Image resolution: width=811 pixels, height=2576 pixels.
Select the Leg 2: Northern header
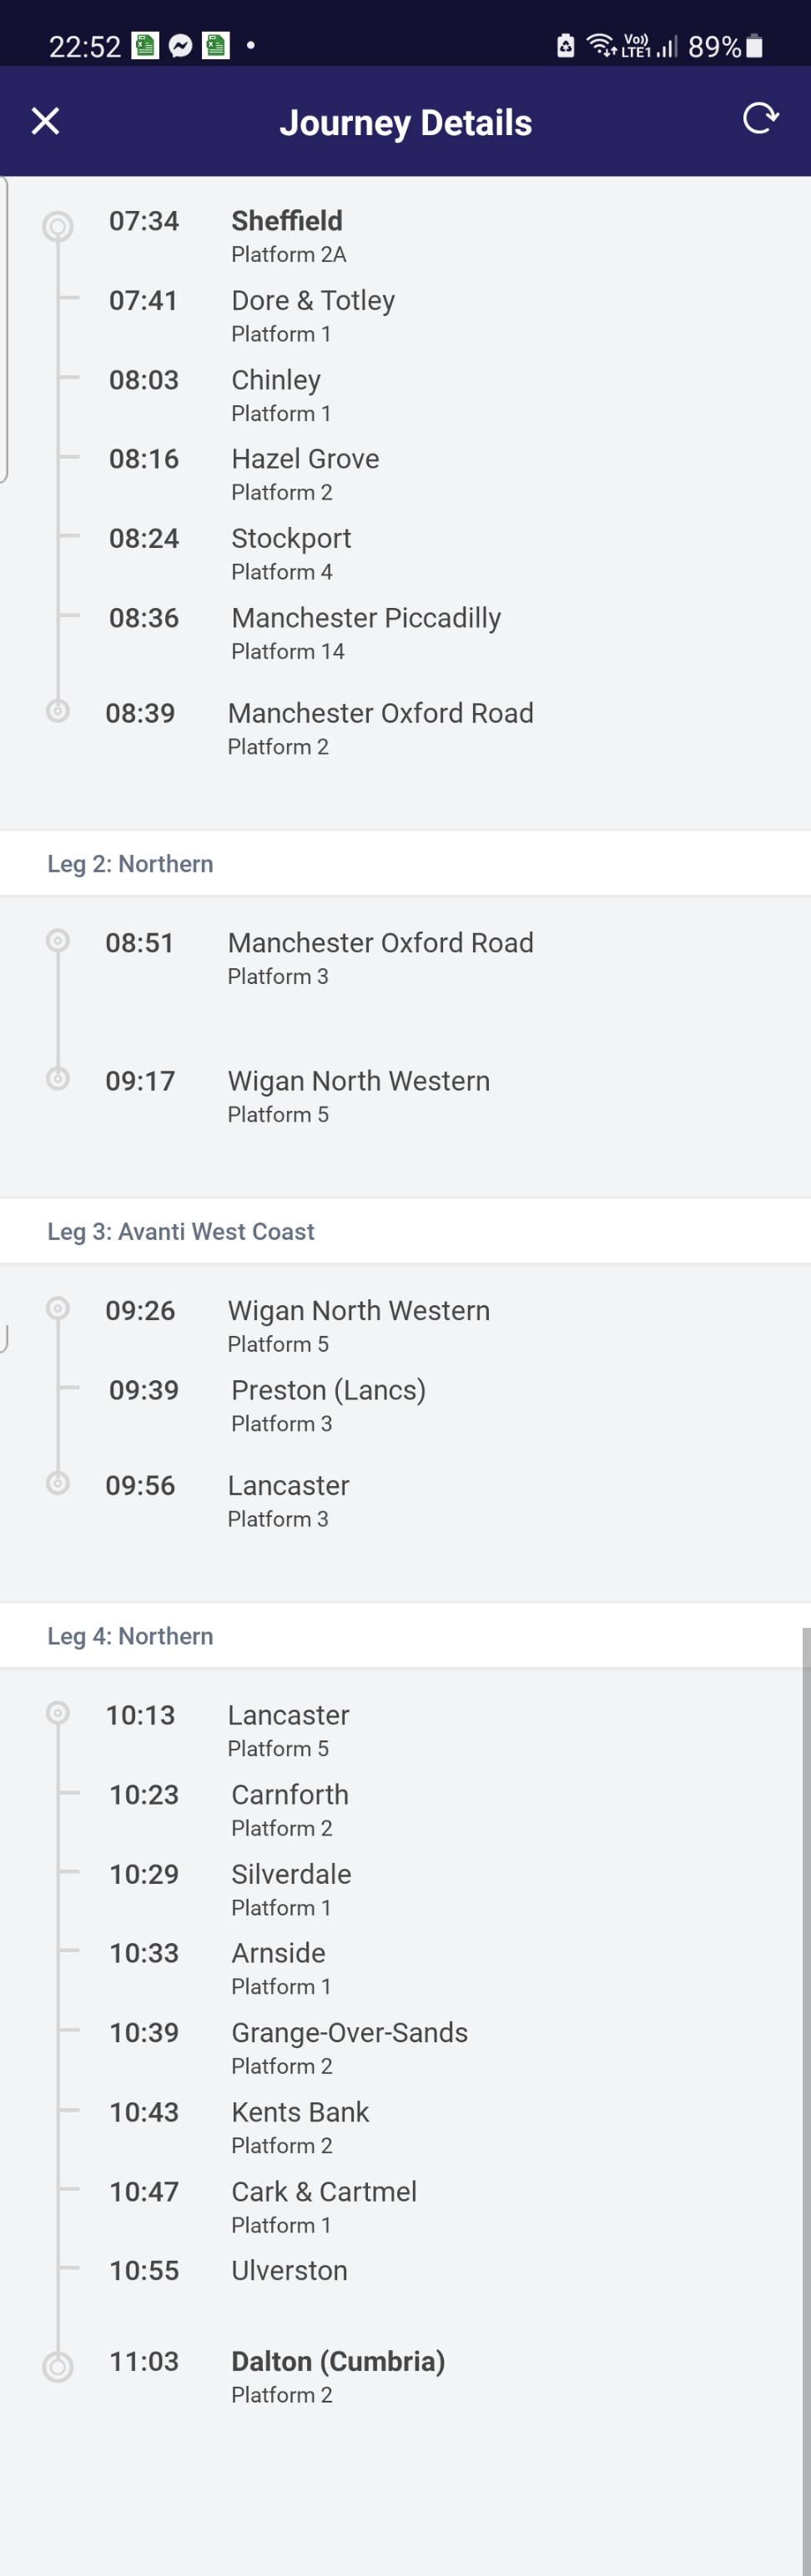tap(130, 863)
